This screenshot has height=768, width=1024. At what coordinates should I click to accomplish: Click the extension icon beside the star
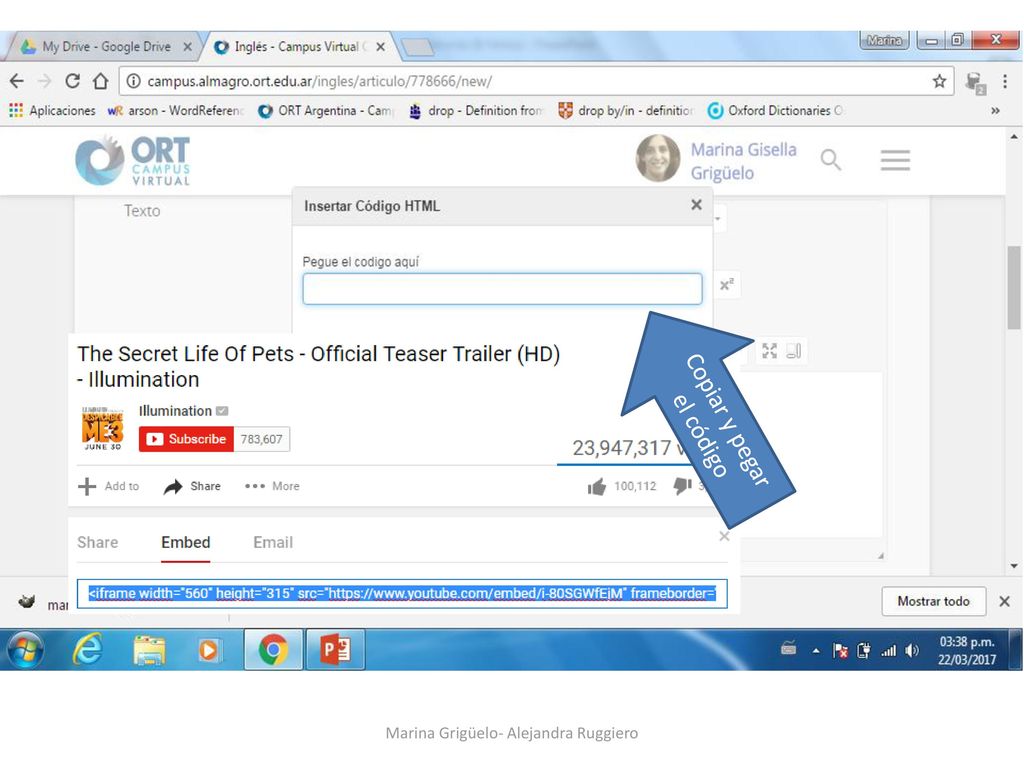click(x=975, y=82)
